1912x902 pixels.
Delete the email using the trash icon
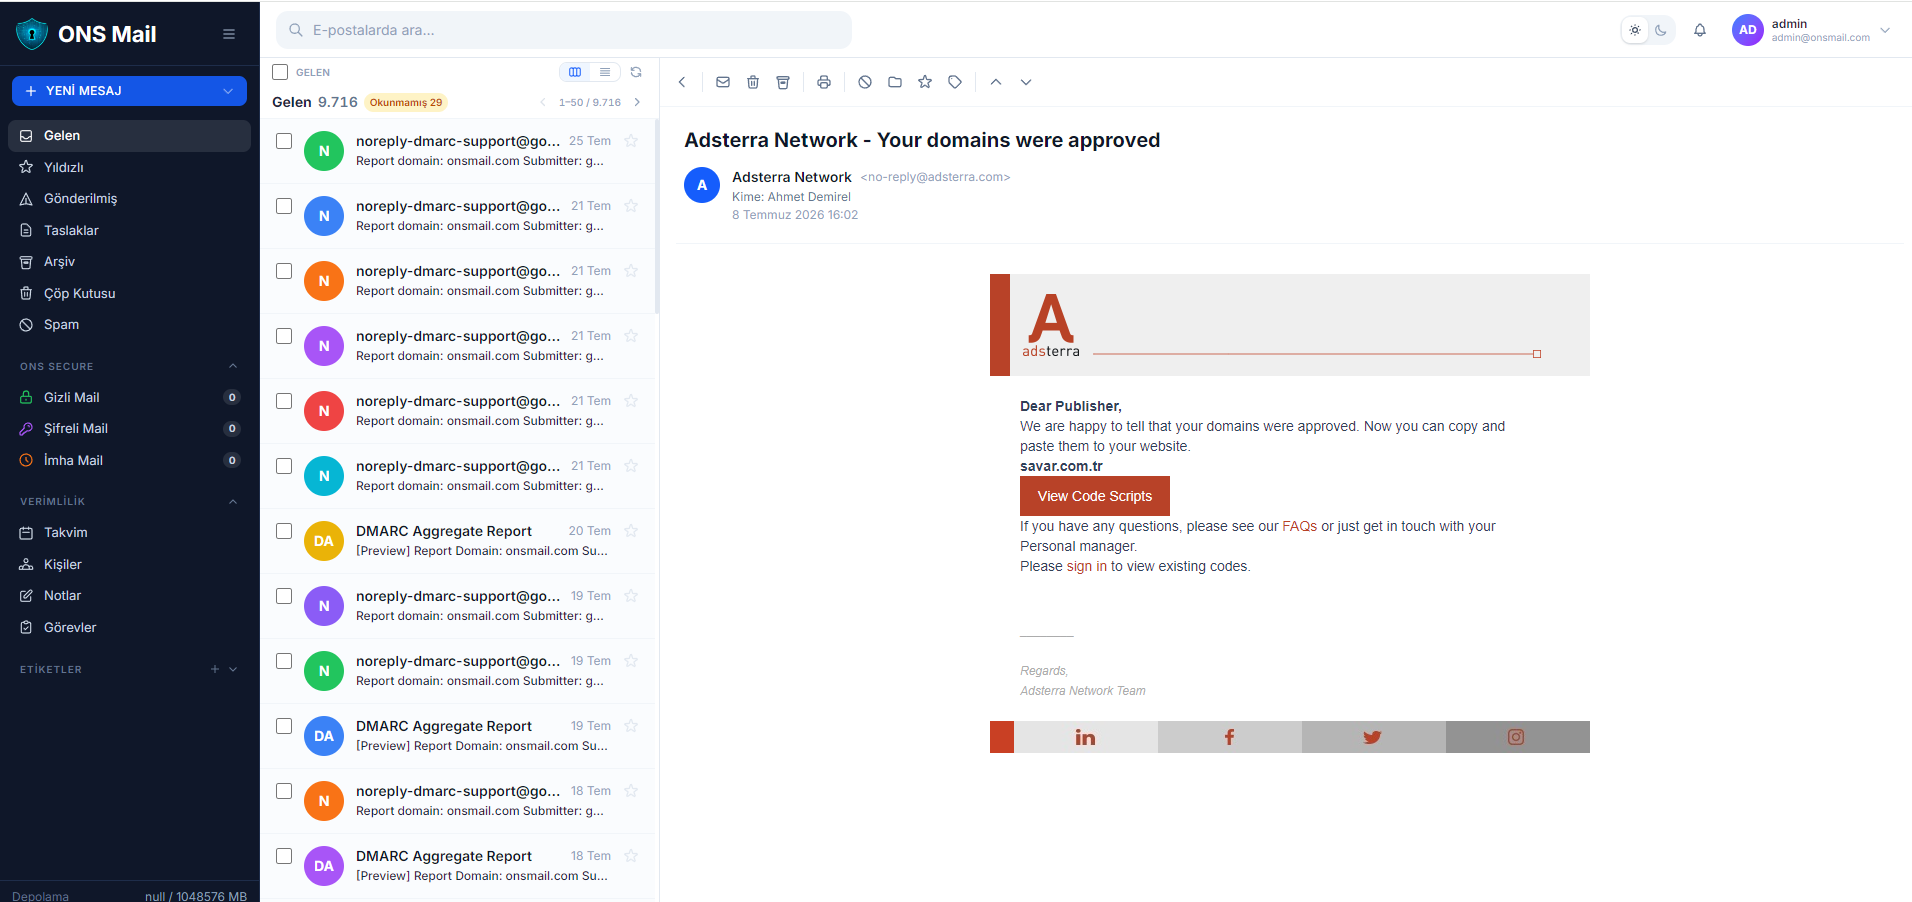pos(753,82)
